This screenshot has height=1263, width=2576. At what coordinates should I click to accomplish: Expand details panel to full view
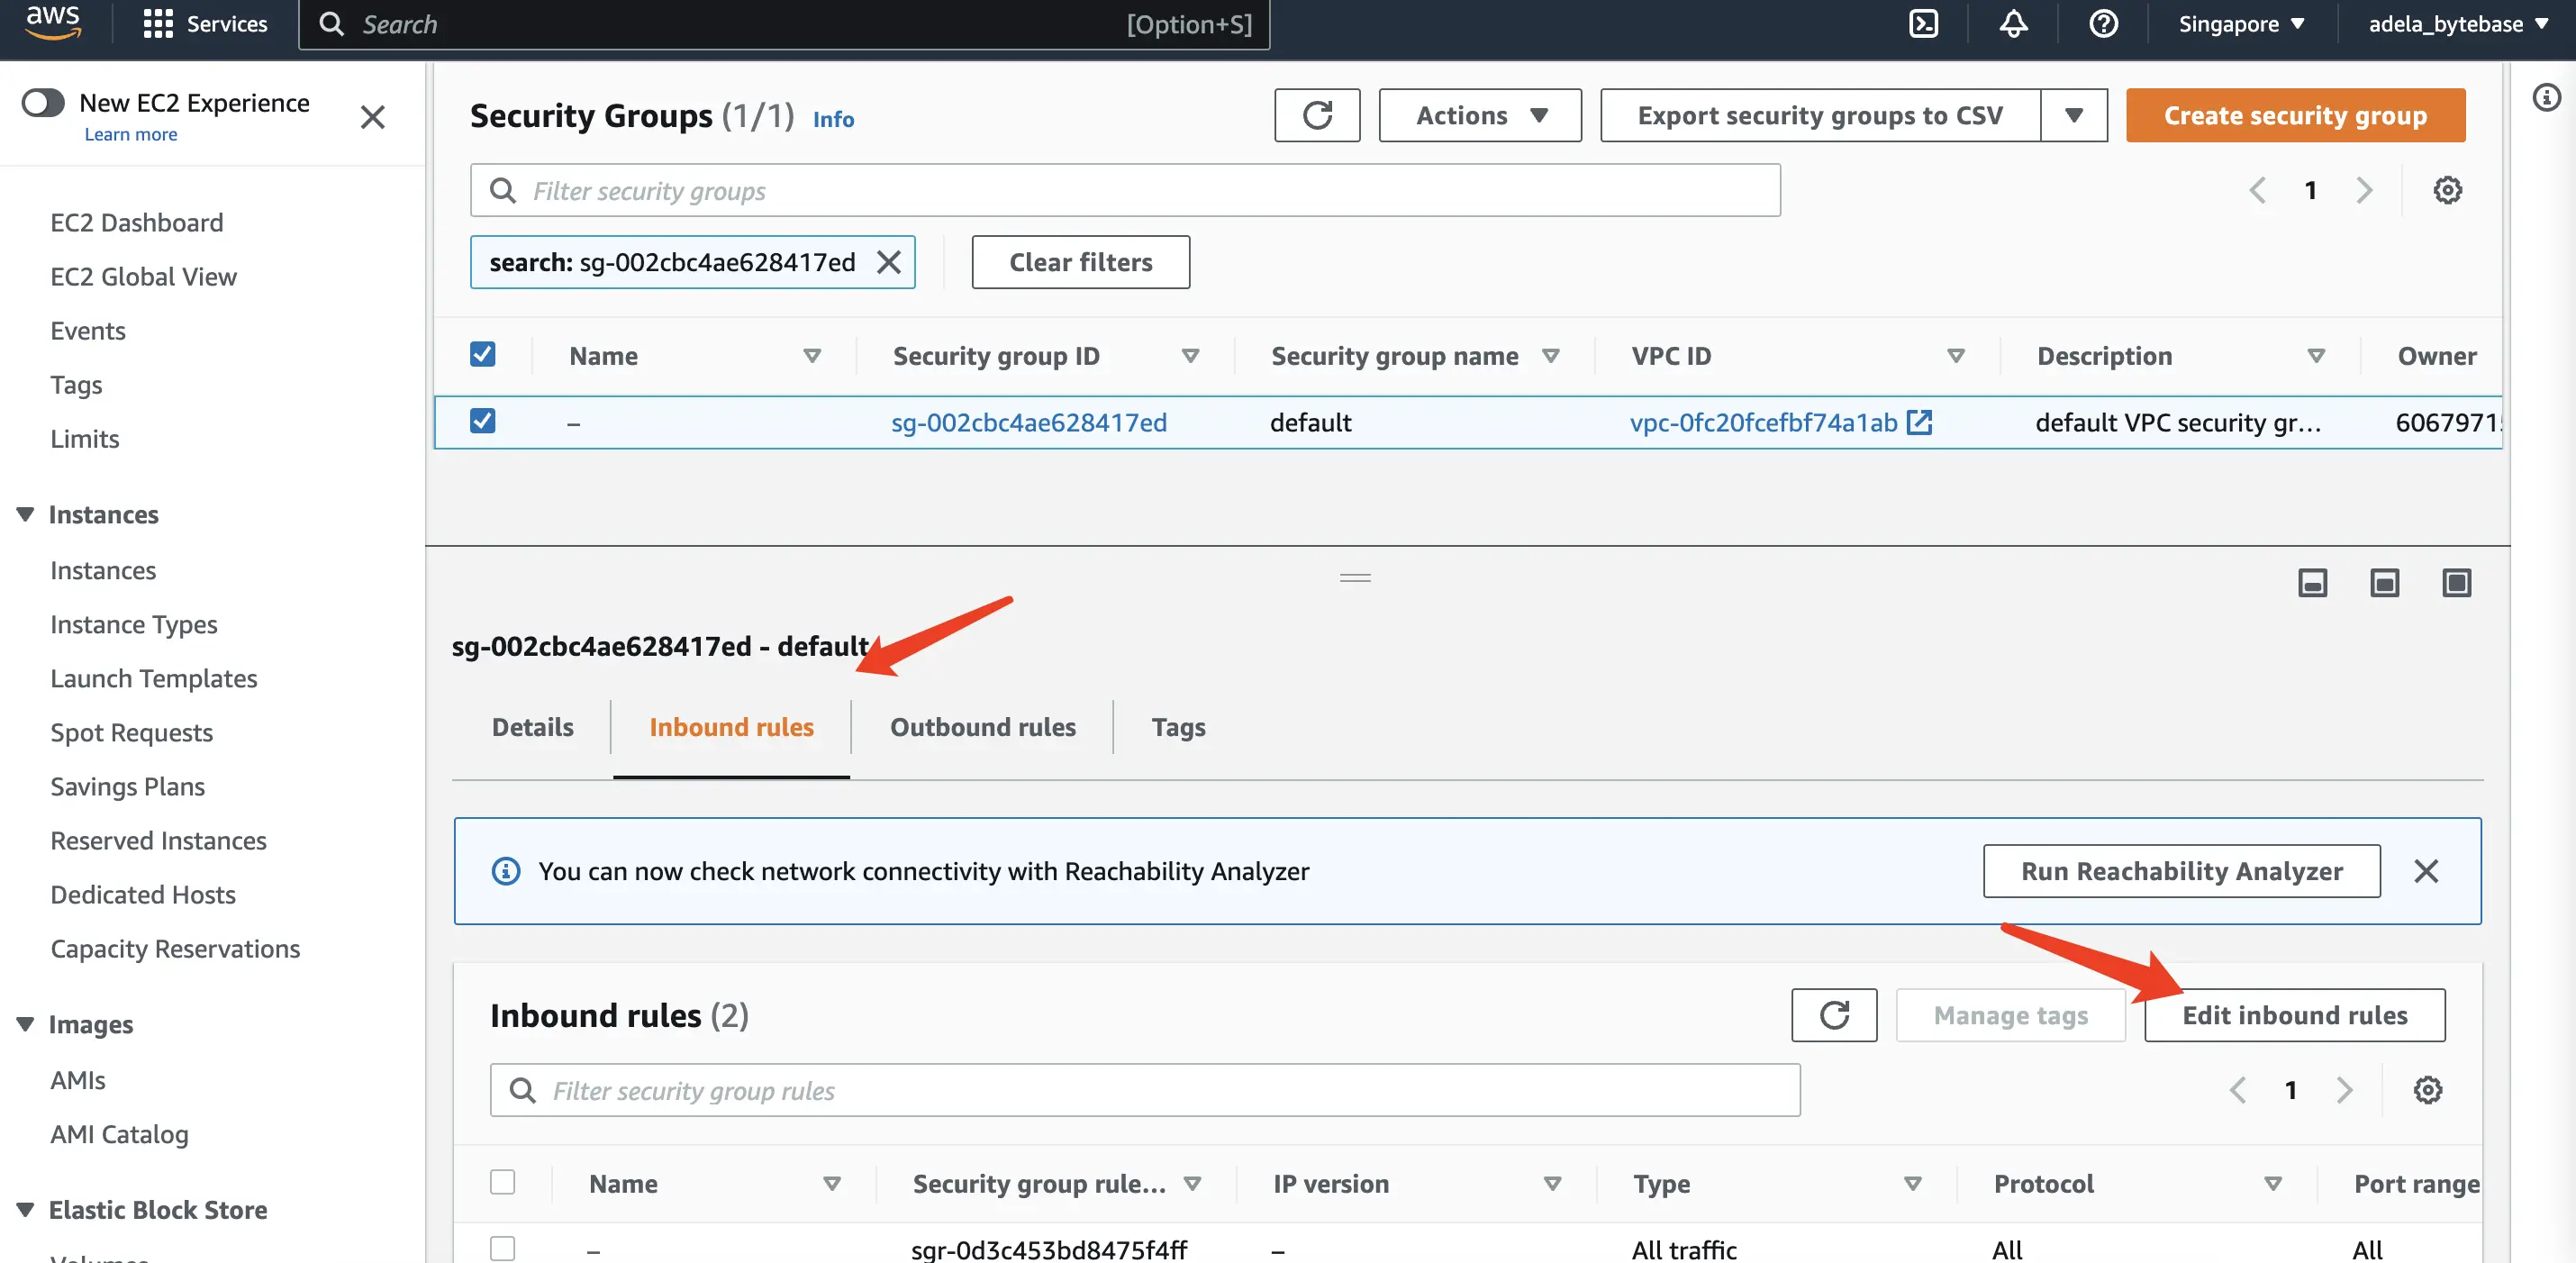click(2456, 583)
